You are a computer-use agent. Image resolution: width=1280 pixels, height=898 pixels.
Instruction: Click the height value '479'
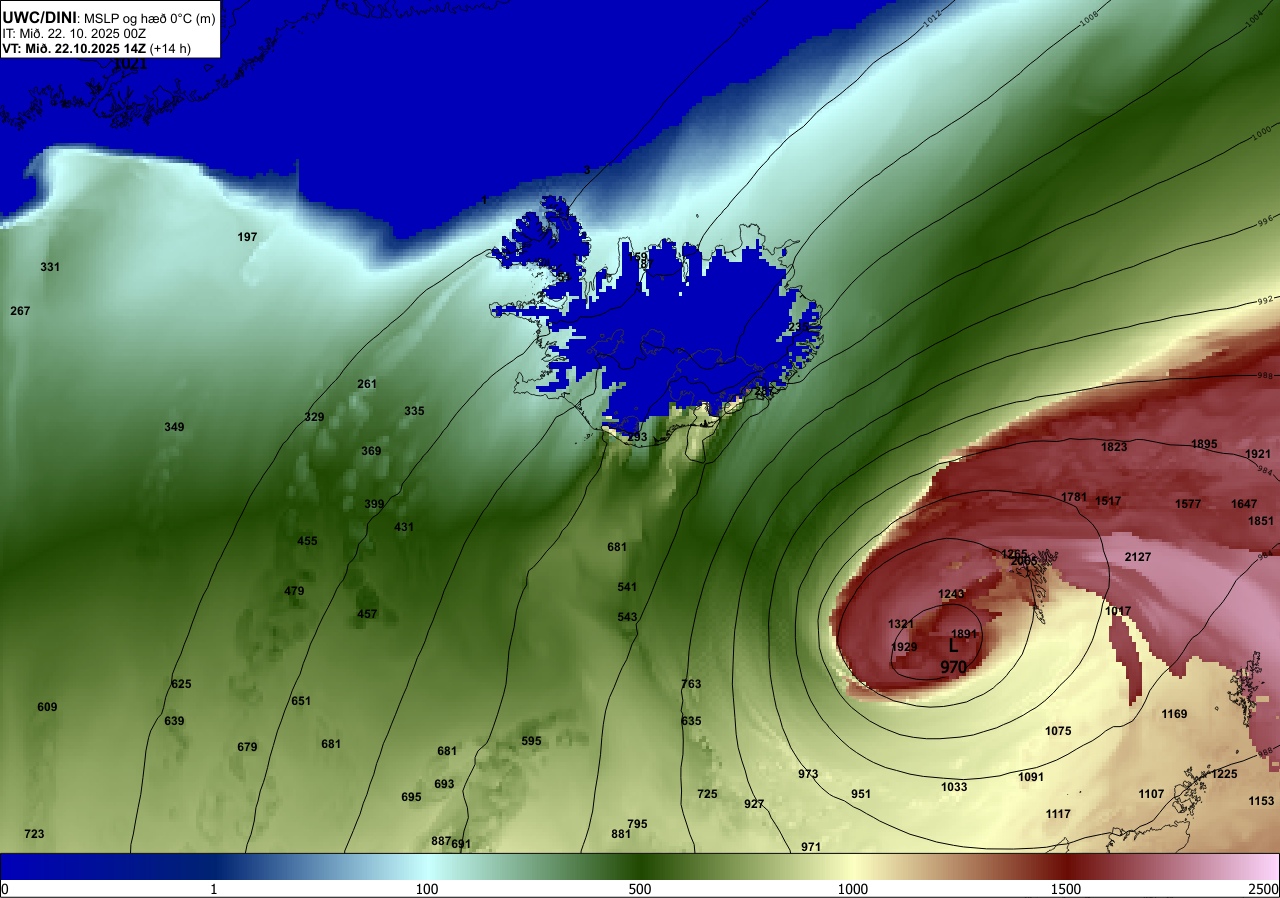[x=294, y=591]
